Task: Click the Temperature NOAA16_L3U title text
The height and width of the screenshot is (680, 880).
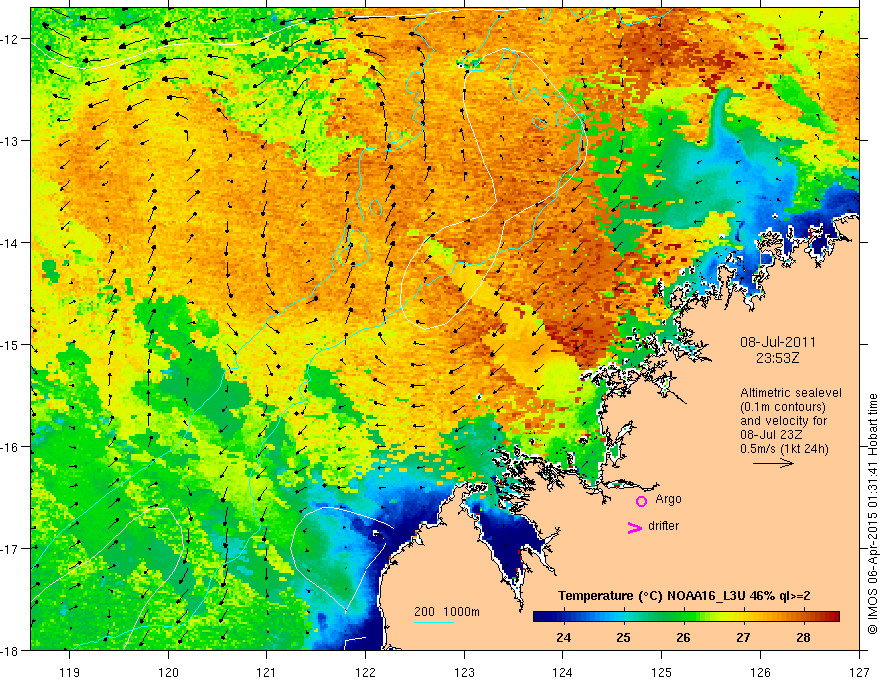Action: tap(684, 596)
